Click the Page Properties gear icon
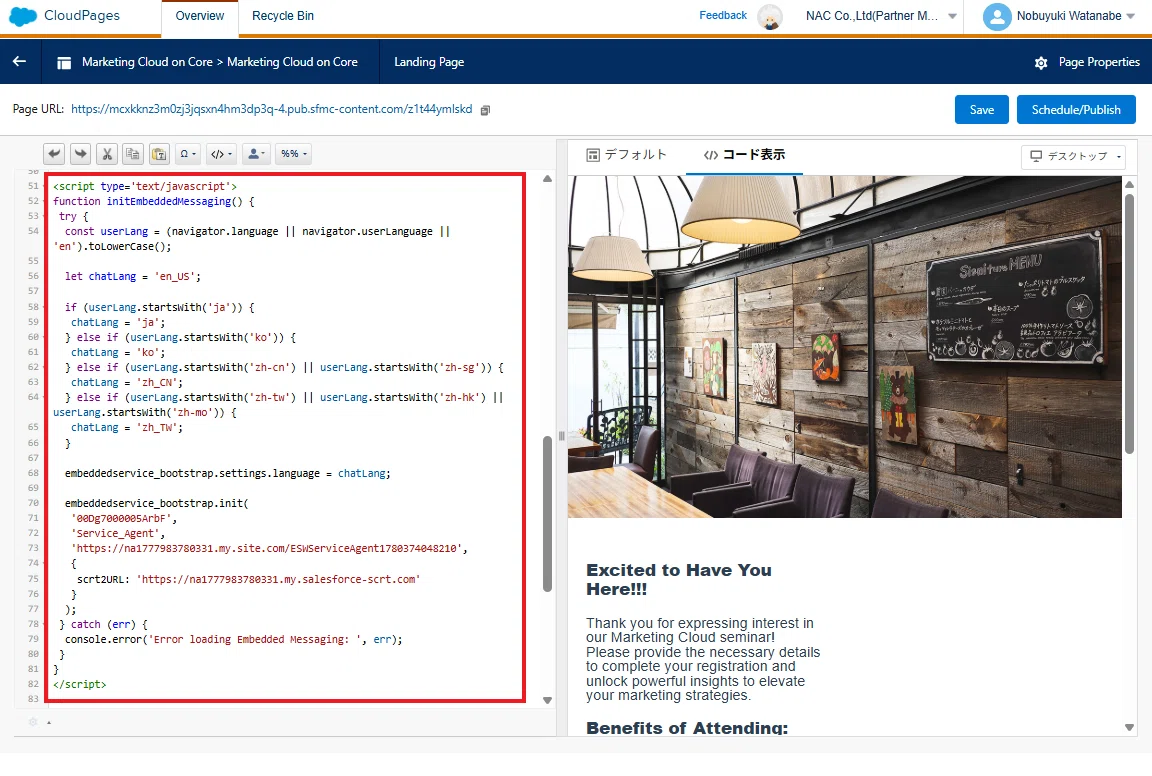 pyautogui.click(x=1041, y=62)
